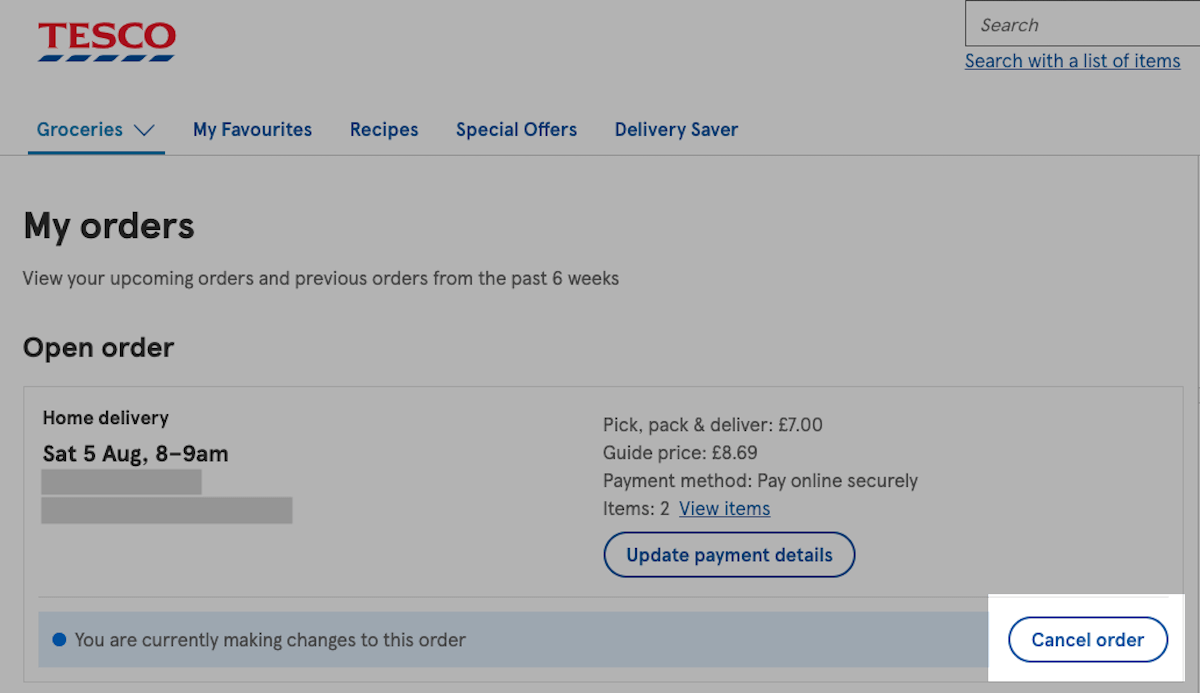Click the chevron next to Groceries
Image resolution: width=1200 pixels, height=693 pixels.
click(x=146, y=130)
